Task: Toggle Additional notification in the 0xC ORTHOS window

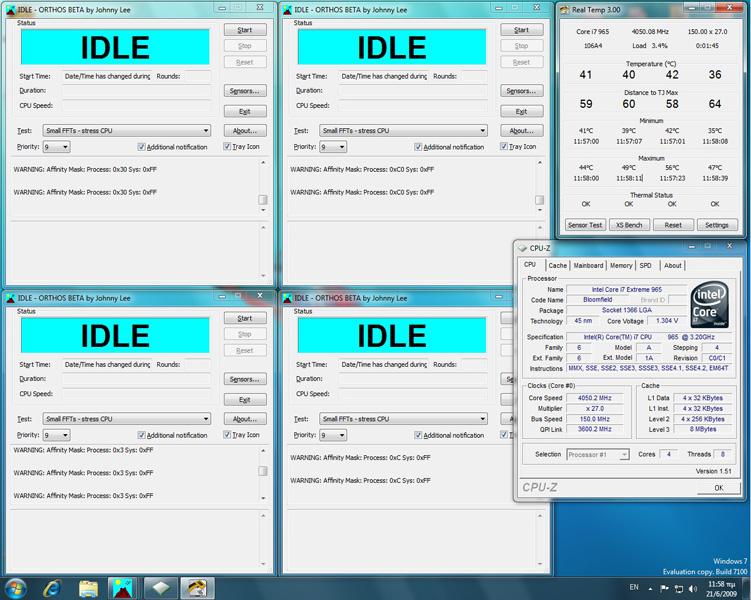Action: click(x=418, y=435)
